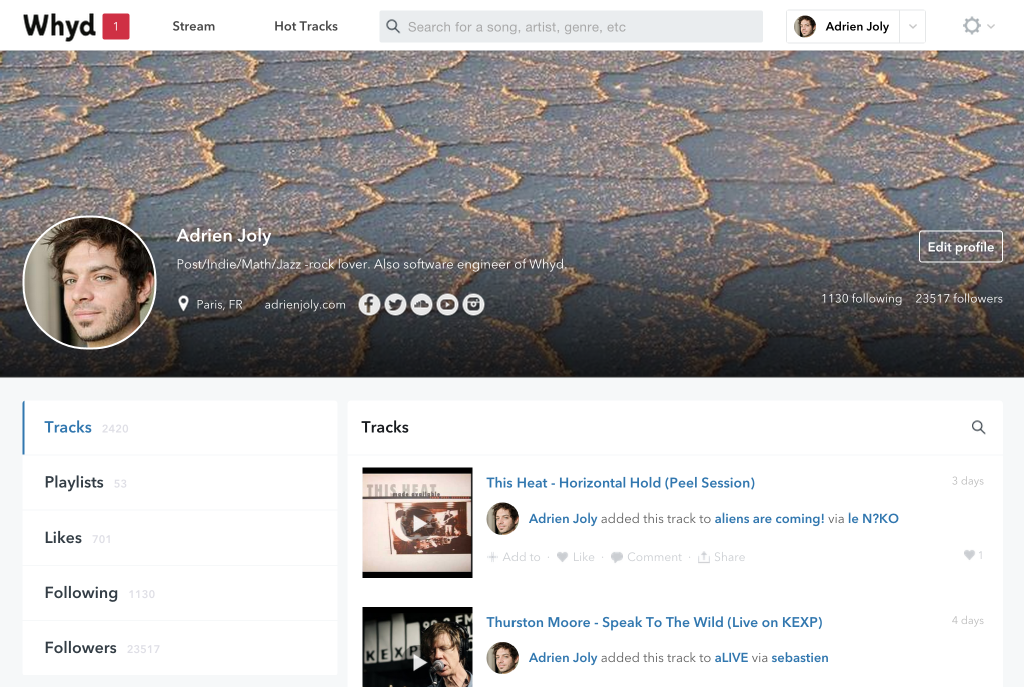This screenshot has width=1024, height=687.
Task: Select the Likes tab
Action: click(180, 538)
